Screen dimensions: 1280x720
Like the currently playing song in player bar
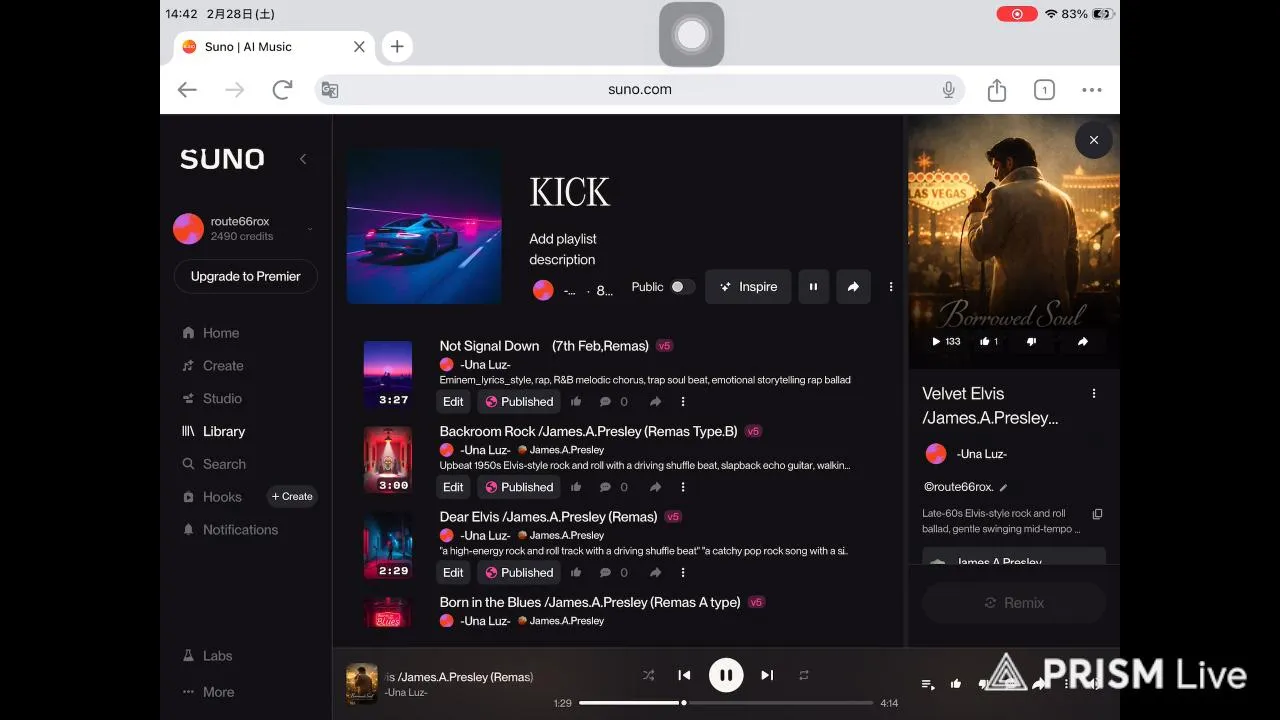pos(956,684)
